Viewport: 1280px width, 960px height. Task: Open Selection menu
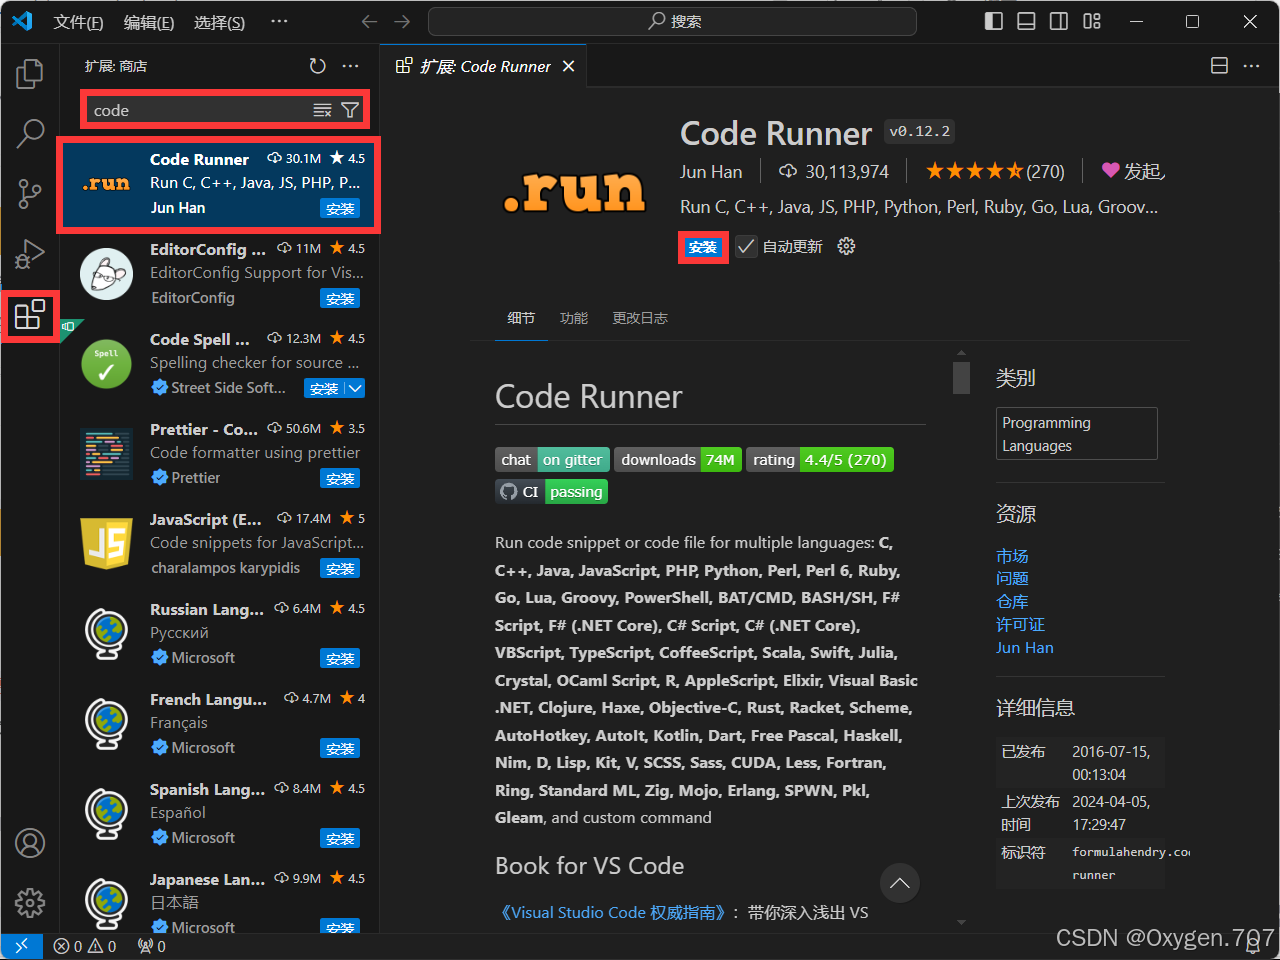[x=219, y=22]
